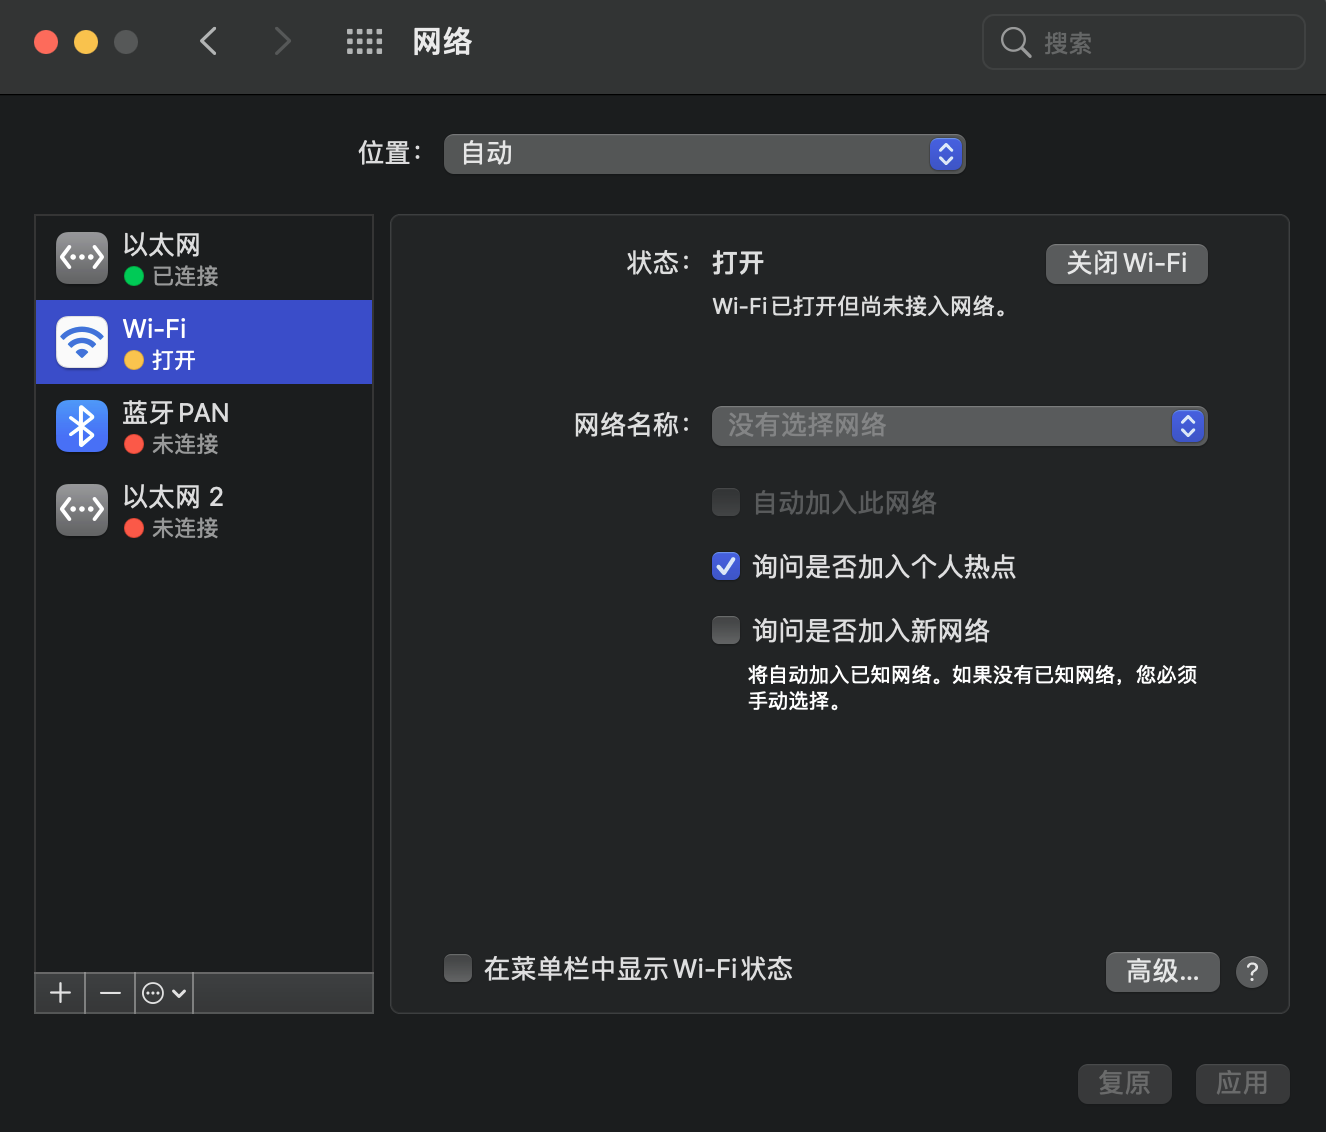
Task: Add a new network service with plus
Action: (60, 993)
